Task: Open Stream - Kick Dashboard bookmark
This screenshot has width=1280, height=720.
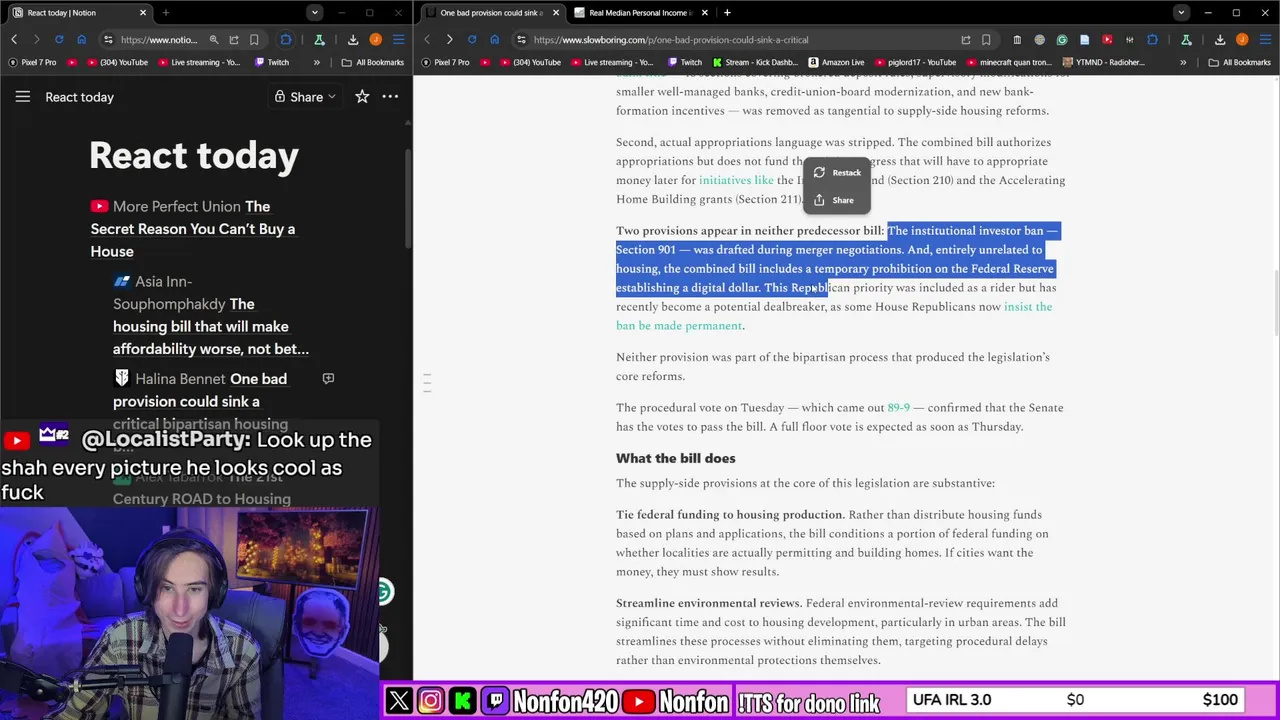Action: point(755,62)
